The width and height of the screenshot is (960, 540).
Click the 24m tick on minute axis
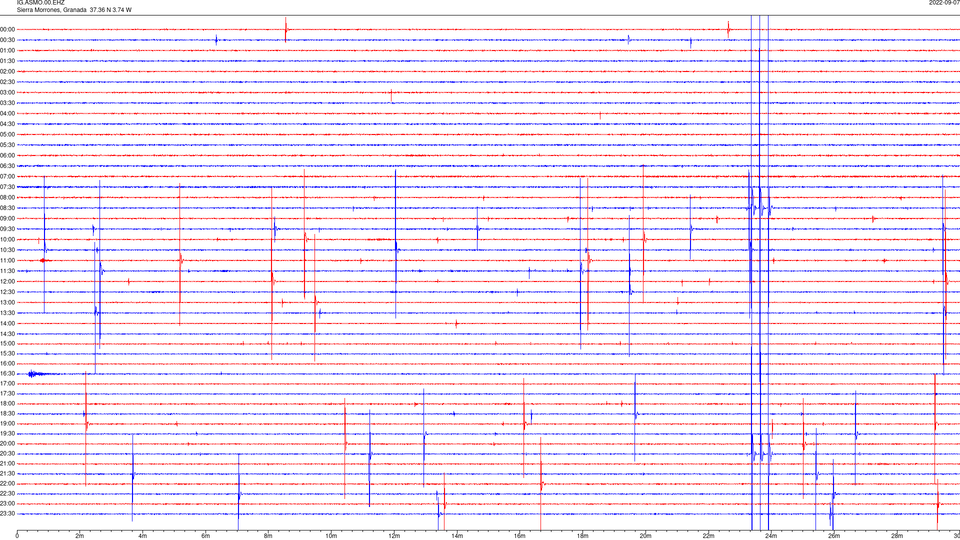coord(771,536)
